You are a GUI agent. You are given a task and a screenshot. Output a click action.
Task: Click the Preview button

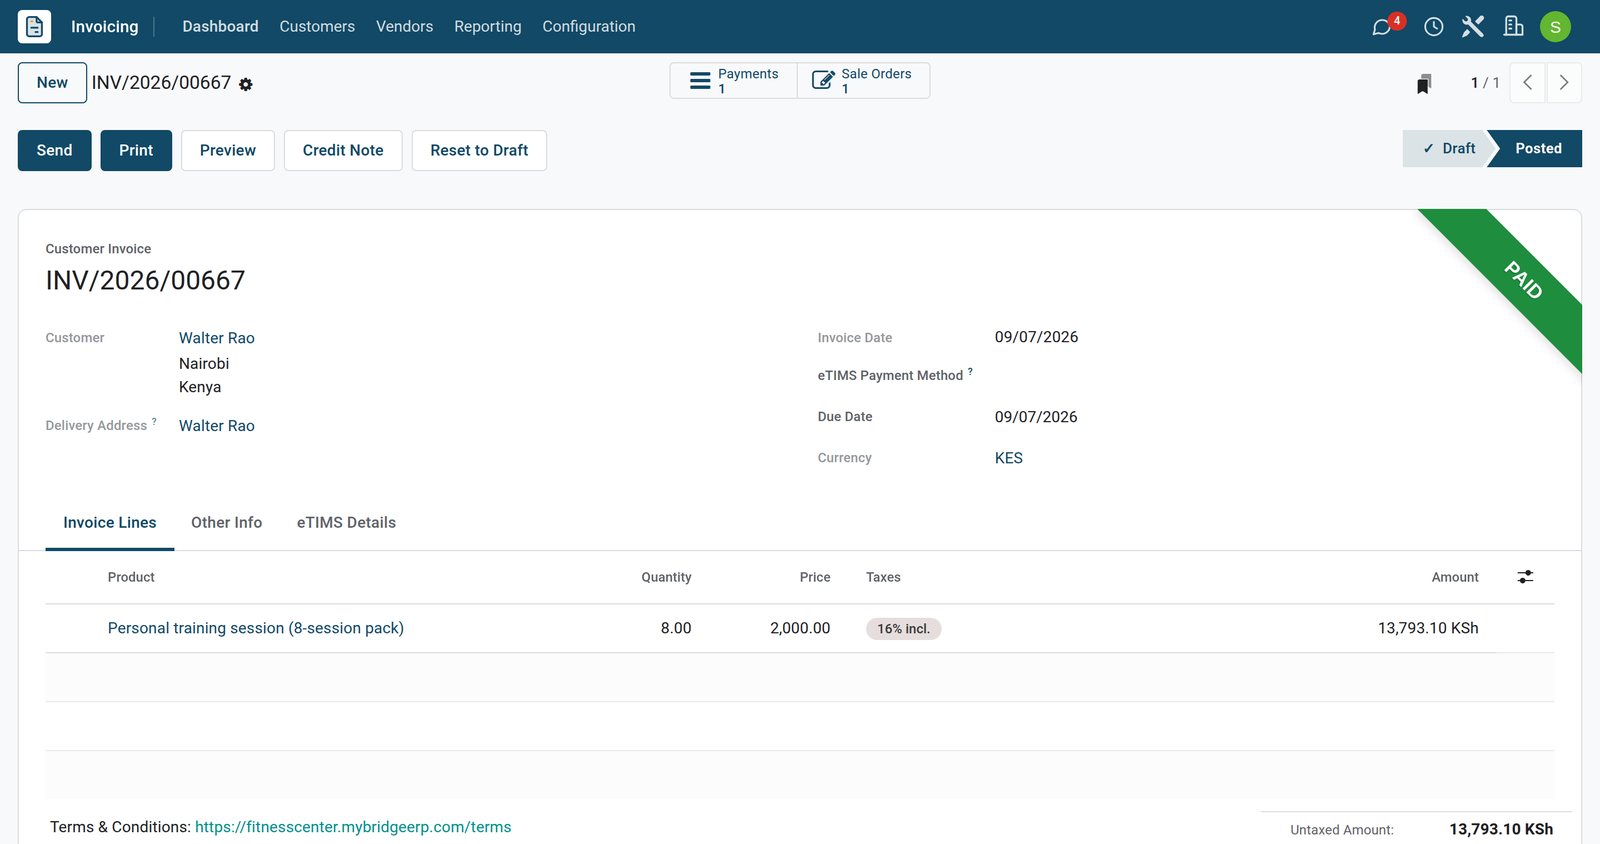[228, 150]
